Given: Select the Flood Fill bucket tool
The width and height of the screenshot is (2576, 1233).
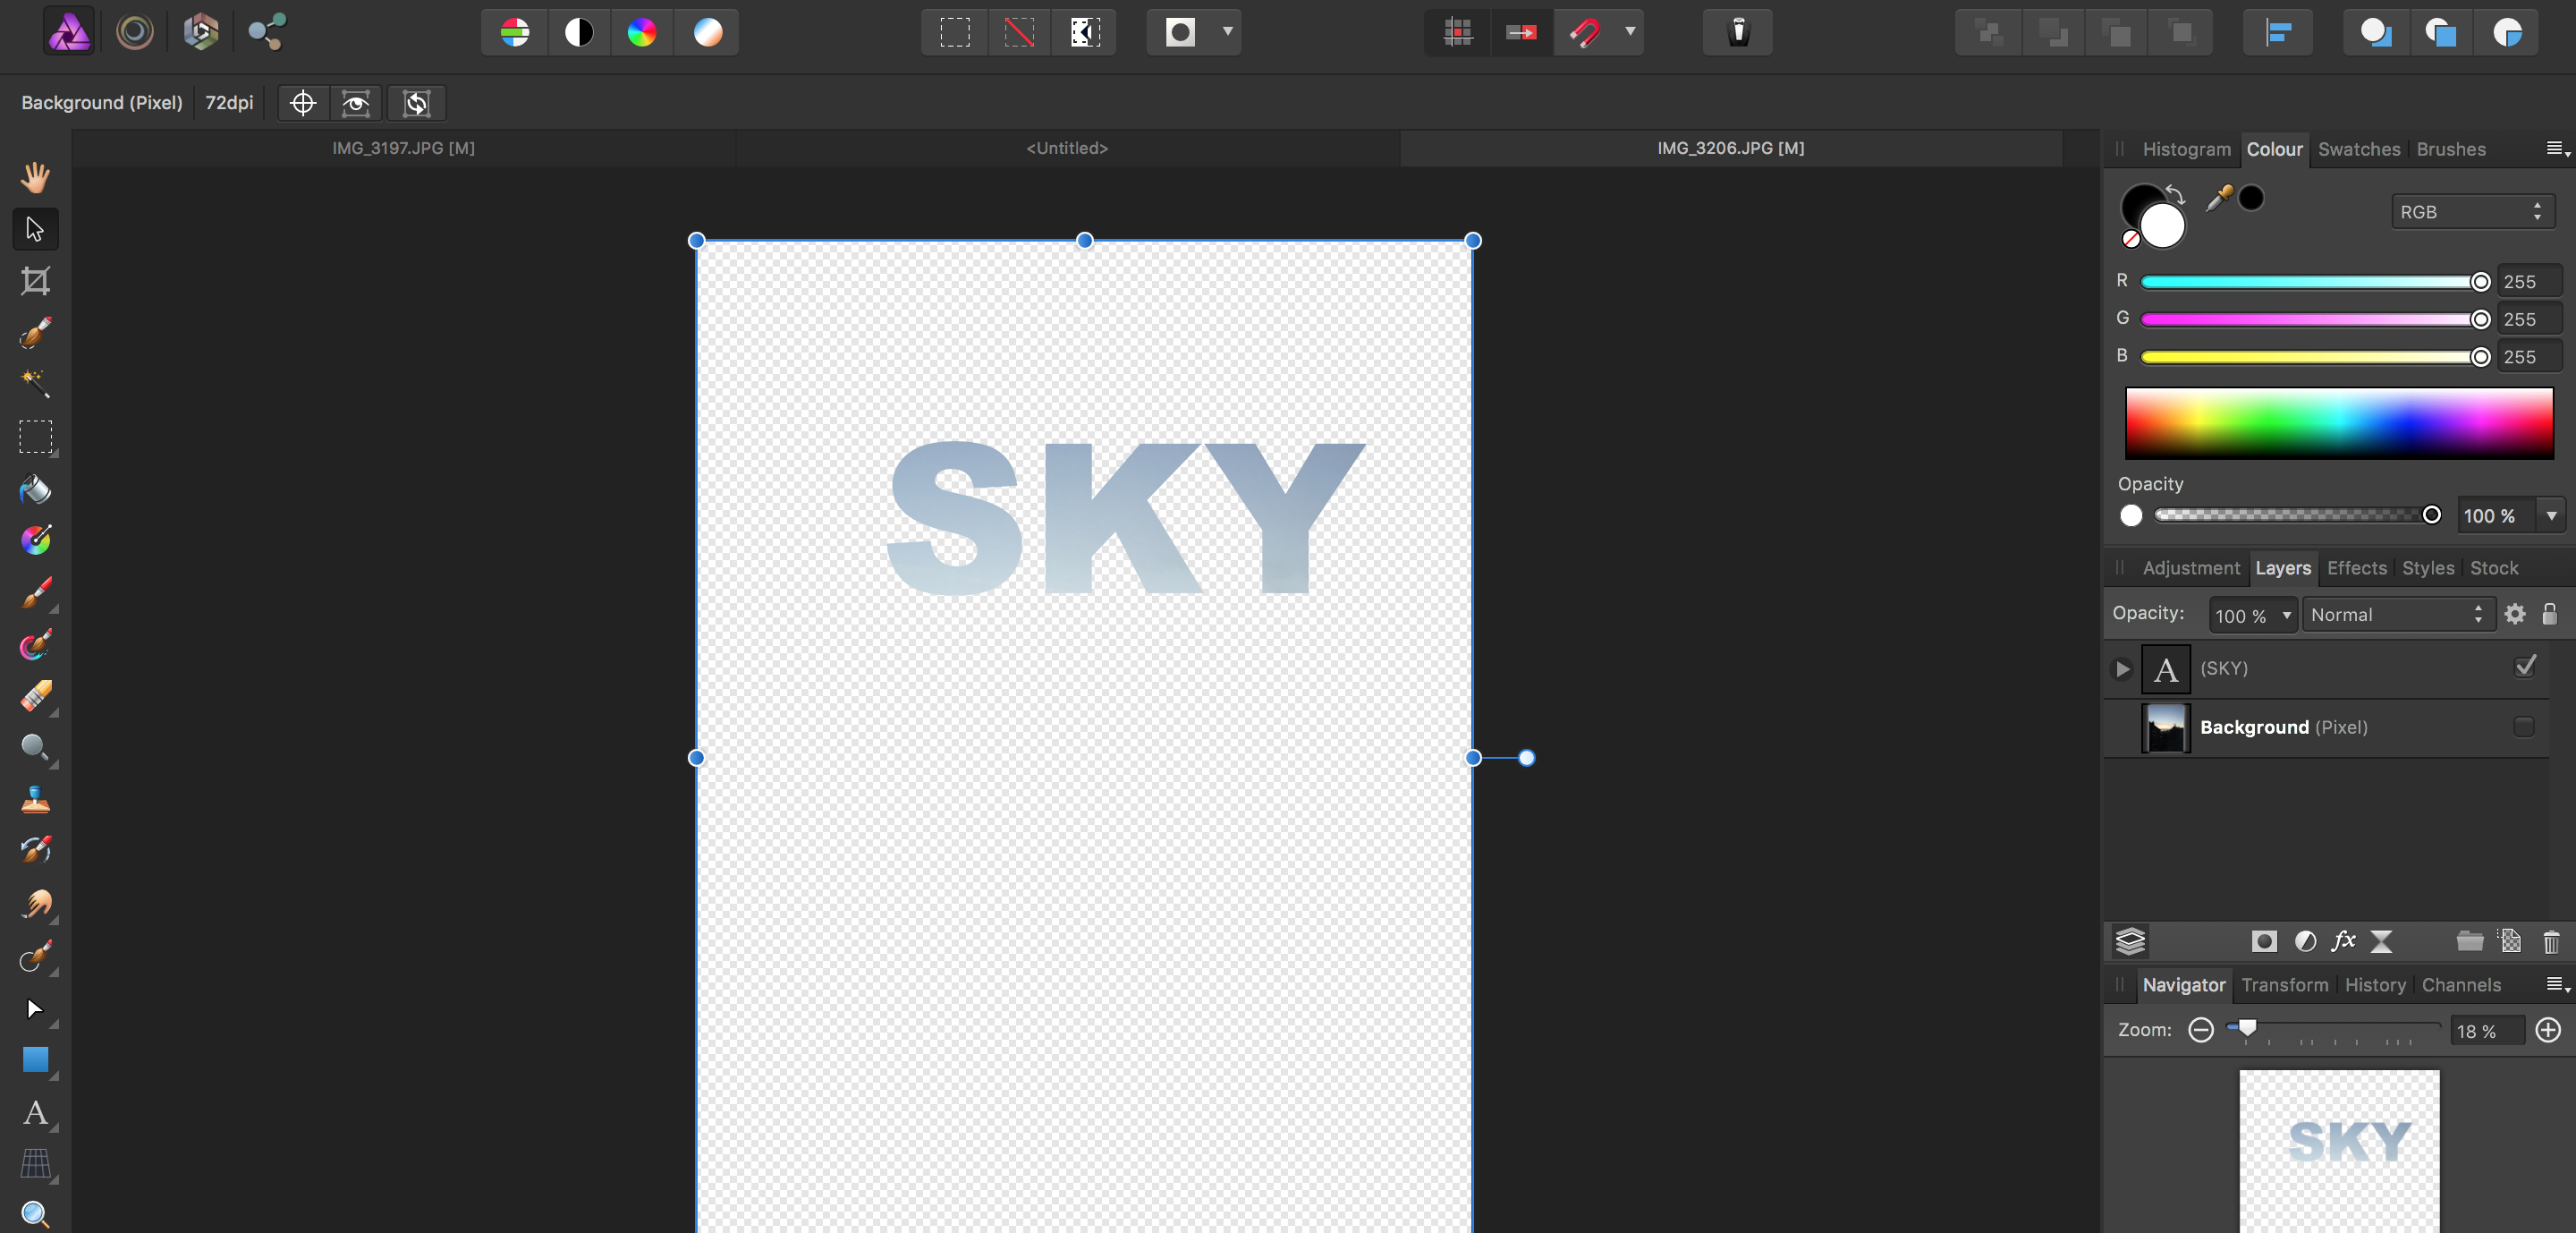Looking at the screenshot, I should (x=35, y=489).
